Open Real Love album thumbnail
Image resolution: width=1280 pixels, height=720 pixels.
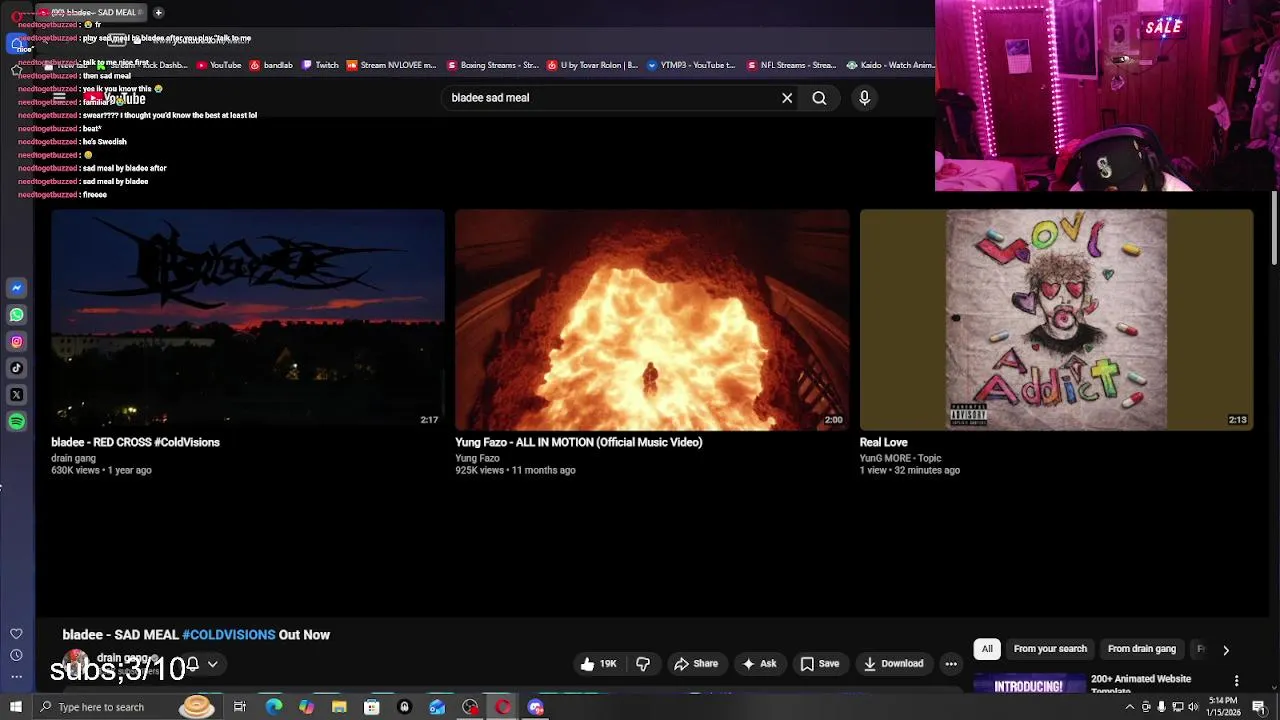tap(1056, 320)
